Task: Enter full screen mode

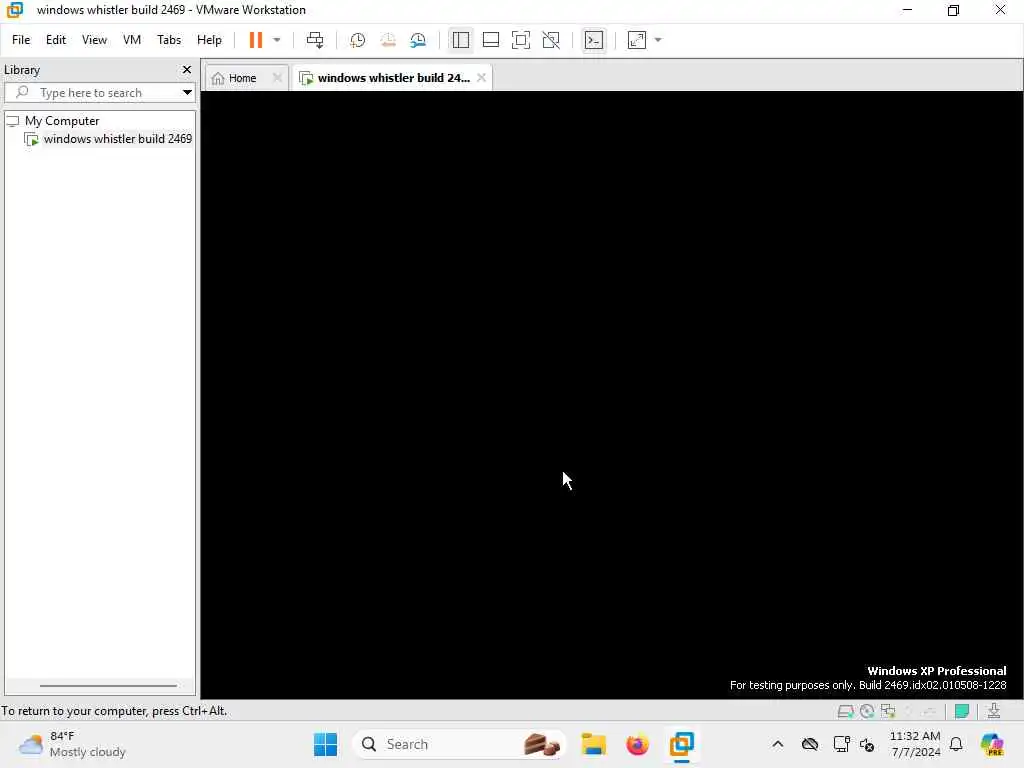Action: point(520,40)
